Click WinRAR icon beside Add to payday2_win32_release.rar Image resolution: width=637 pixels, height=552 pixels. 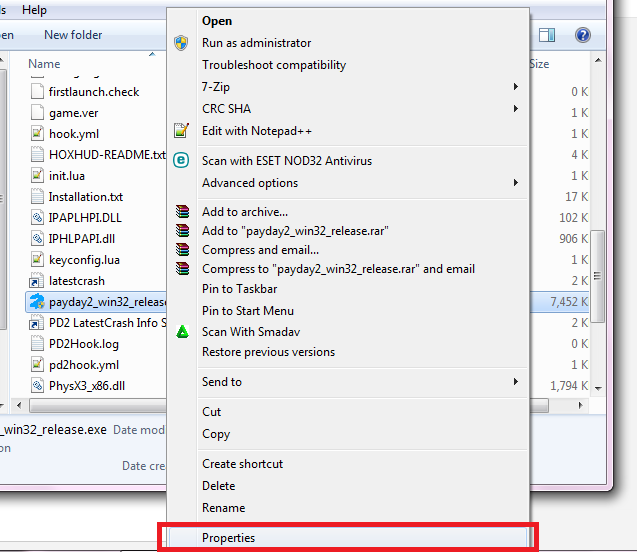[x=182, y=230]
